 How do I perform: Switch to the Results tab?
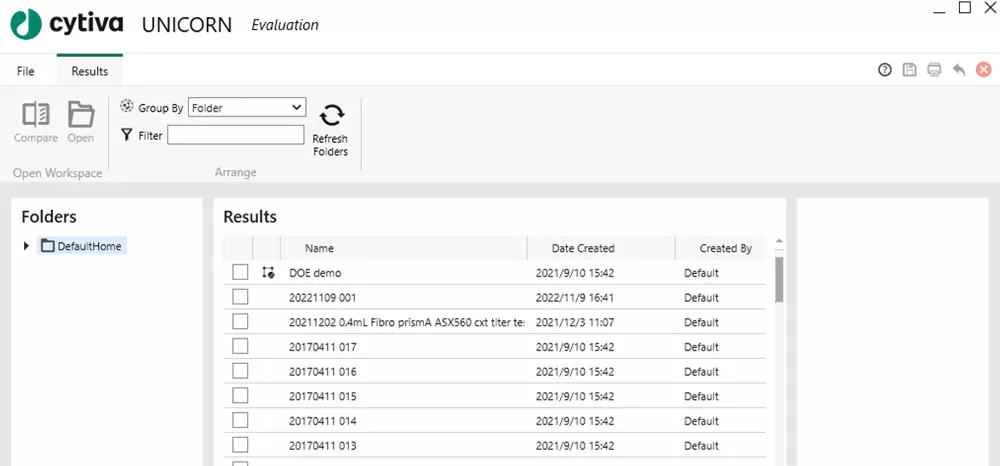click(x=89, y=72)
